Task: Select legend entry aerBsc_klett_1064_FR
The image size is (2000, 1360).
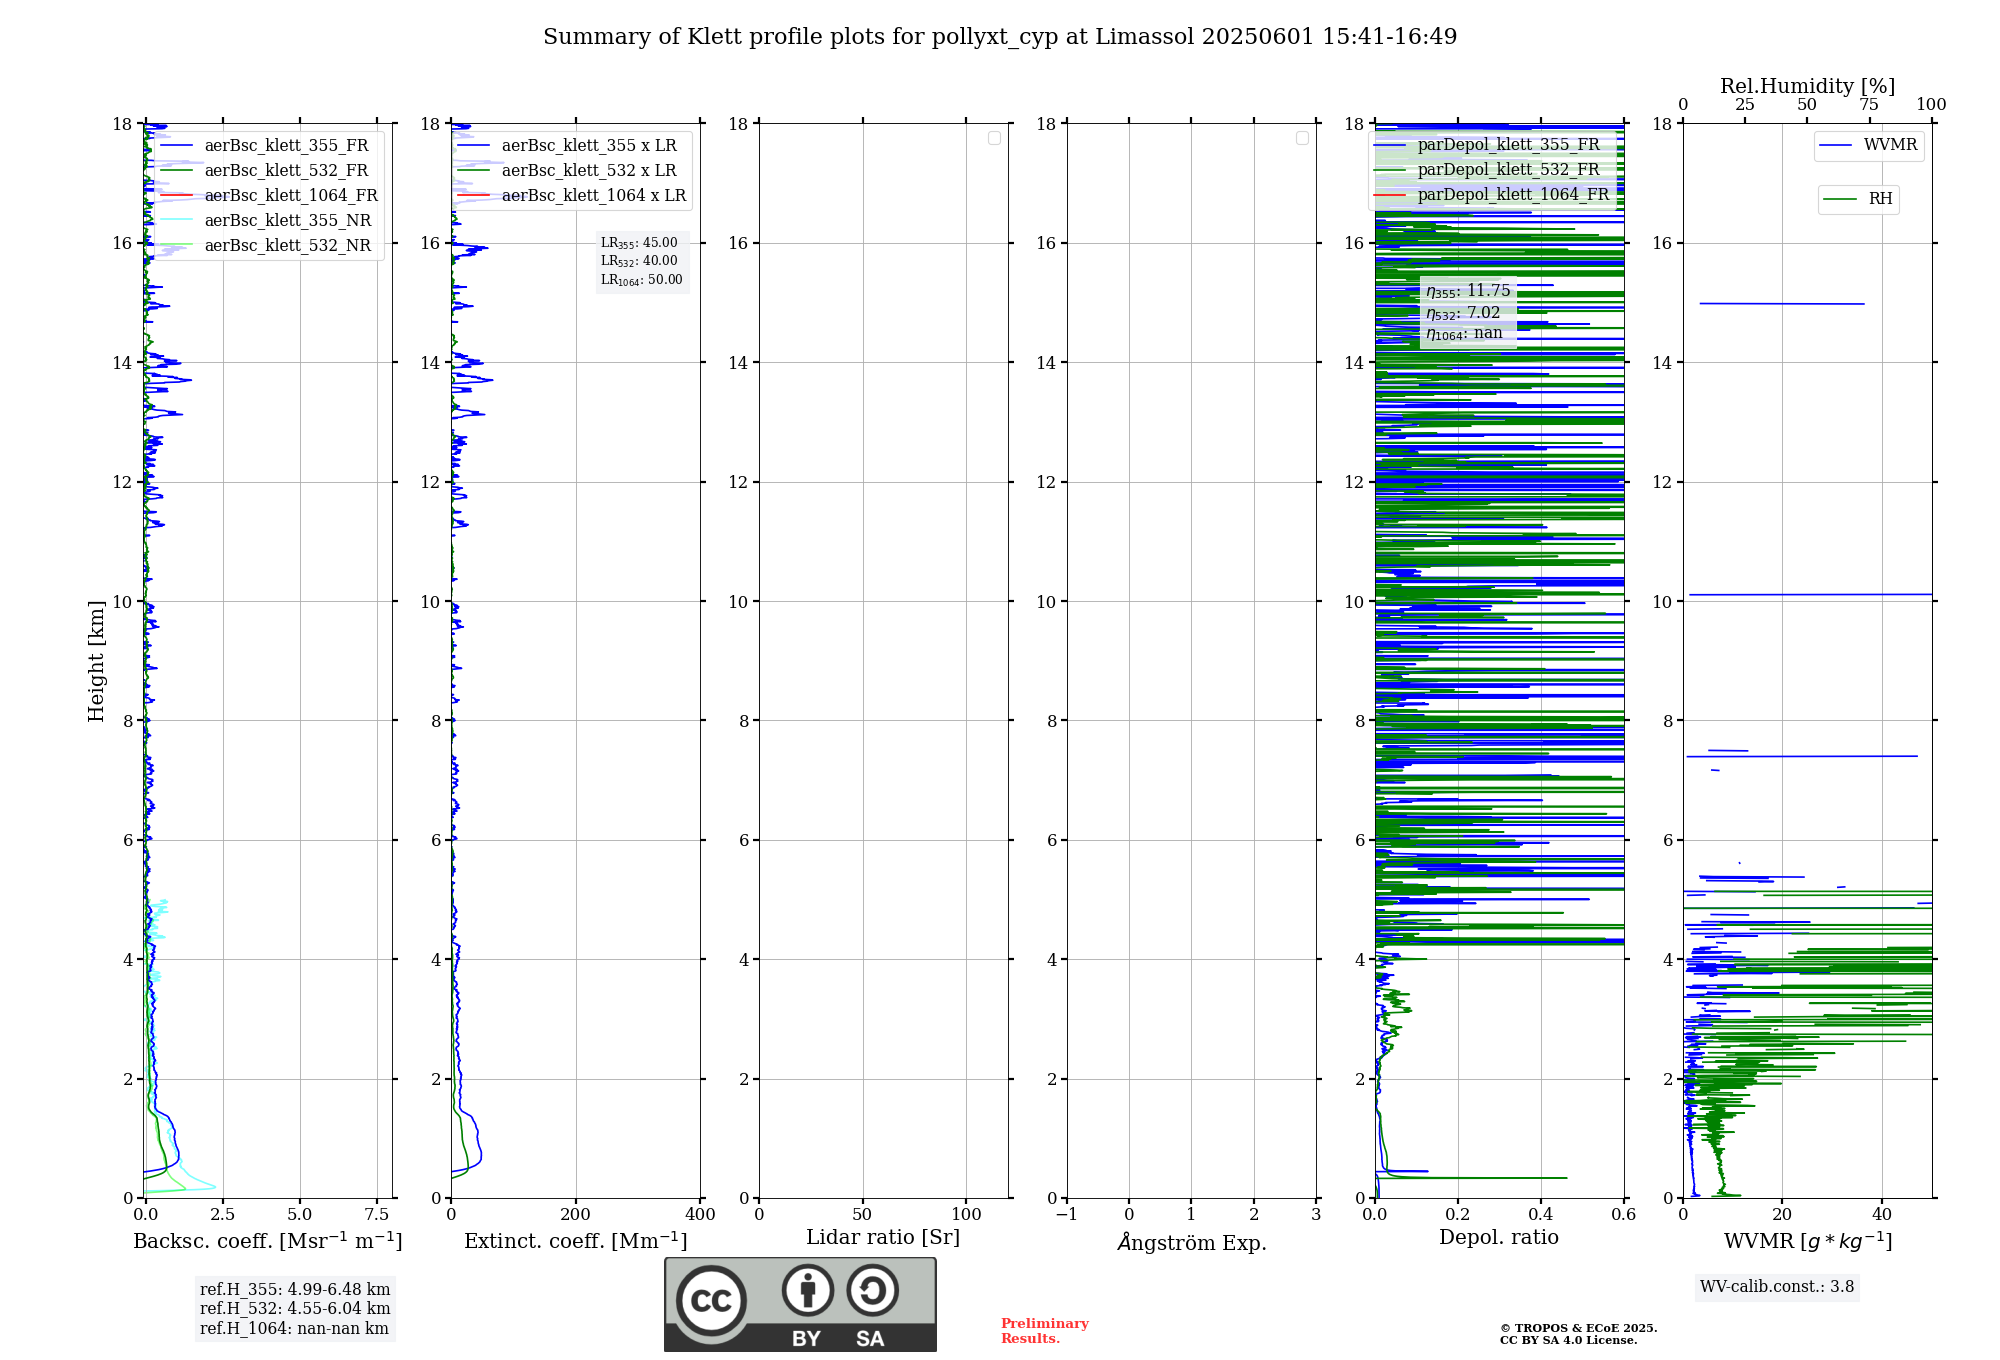Action: pos(272,195)
